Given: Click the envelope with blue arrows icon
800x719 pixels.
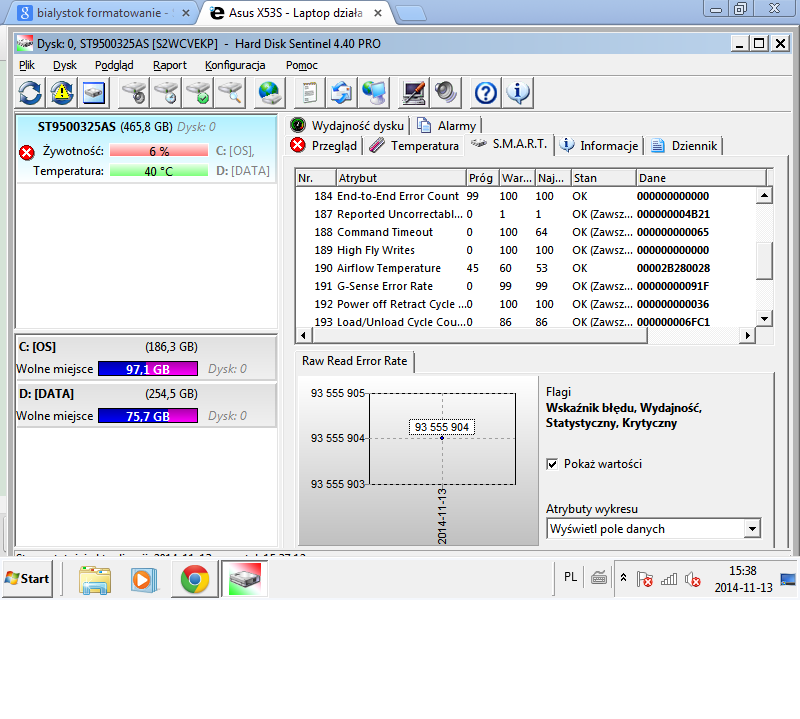Looking at the screenshot, I should pyautogui.click(x=341, y=93).
